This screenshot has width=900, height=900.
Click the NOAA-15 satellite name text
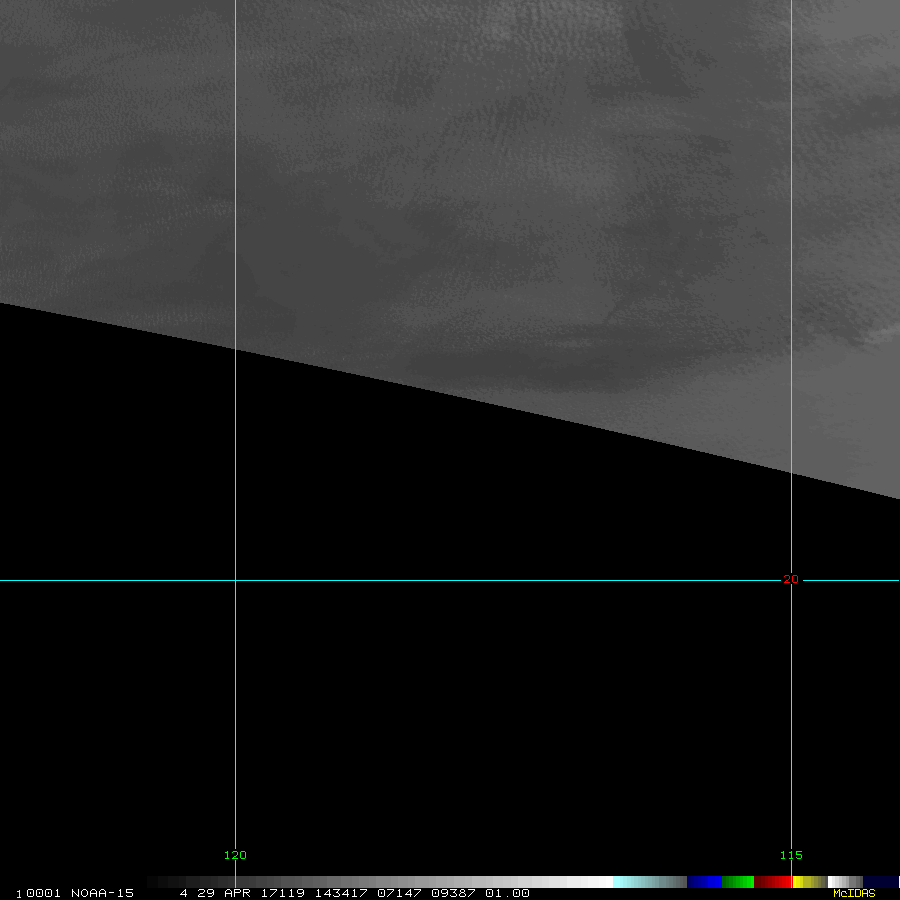click(x=102, y=893)
